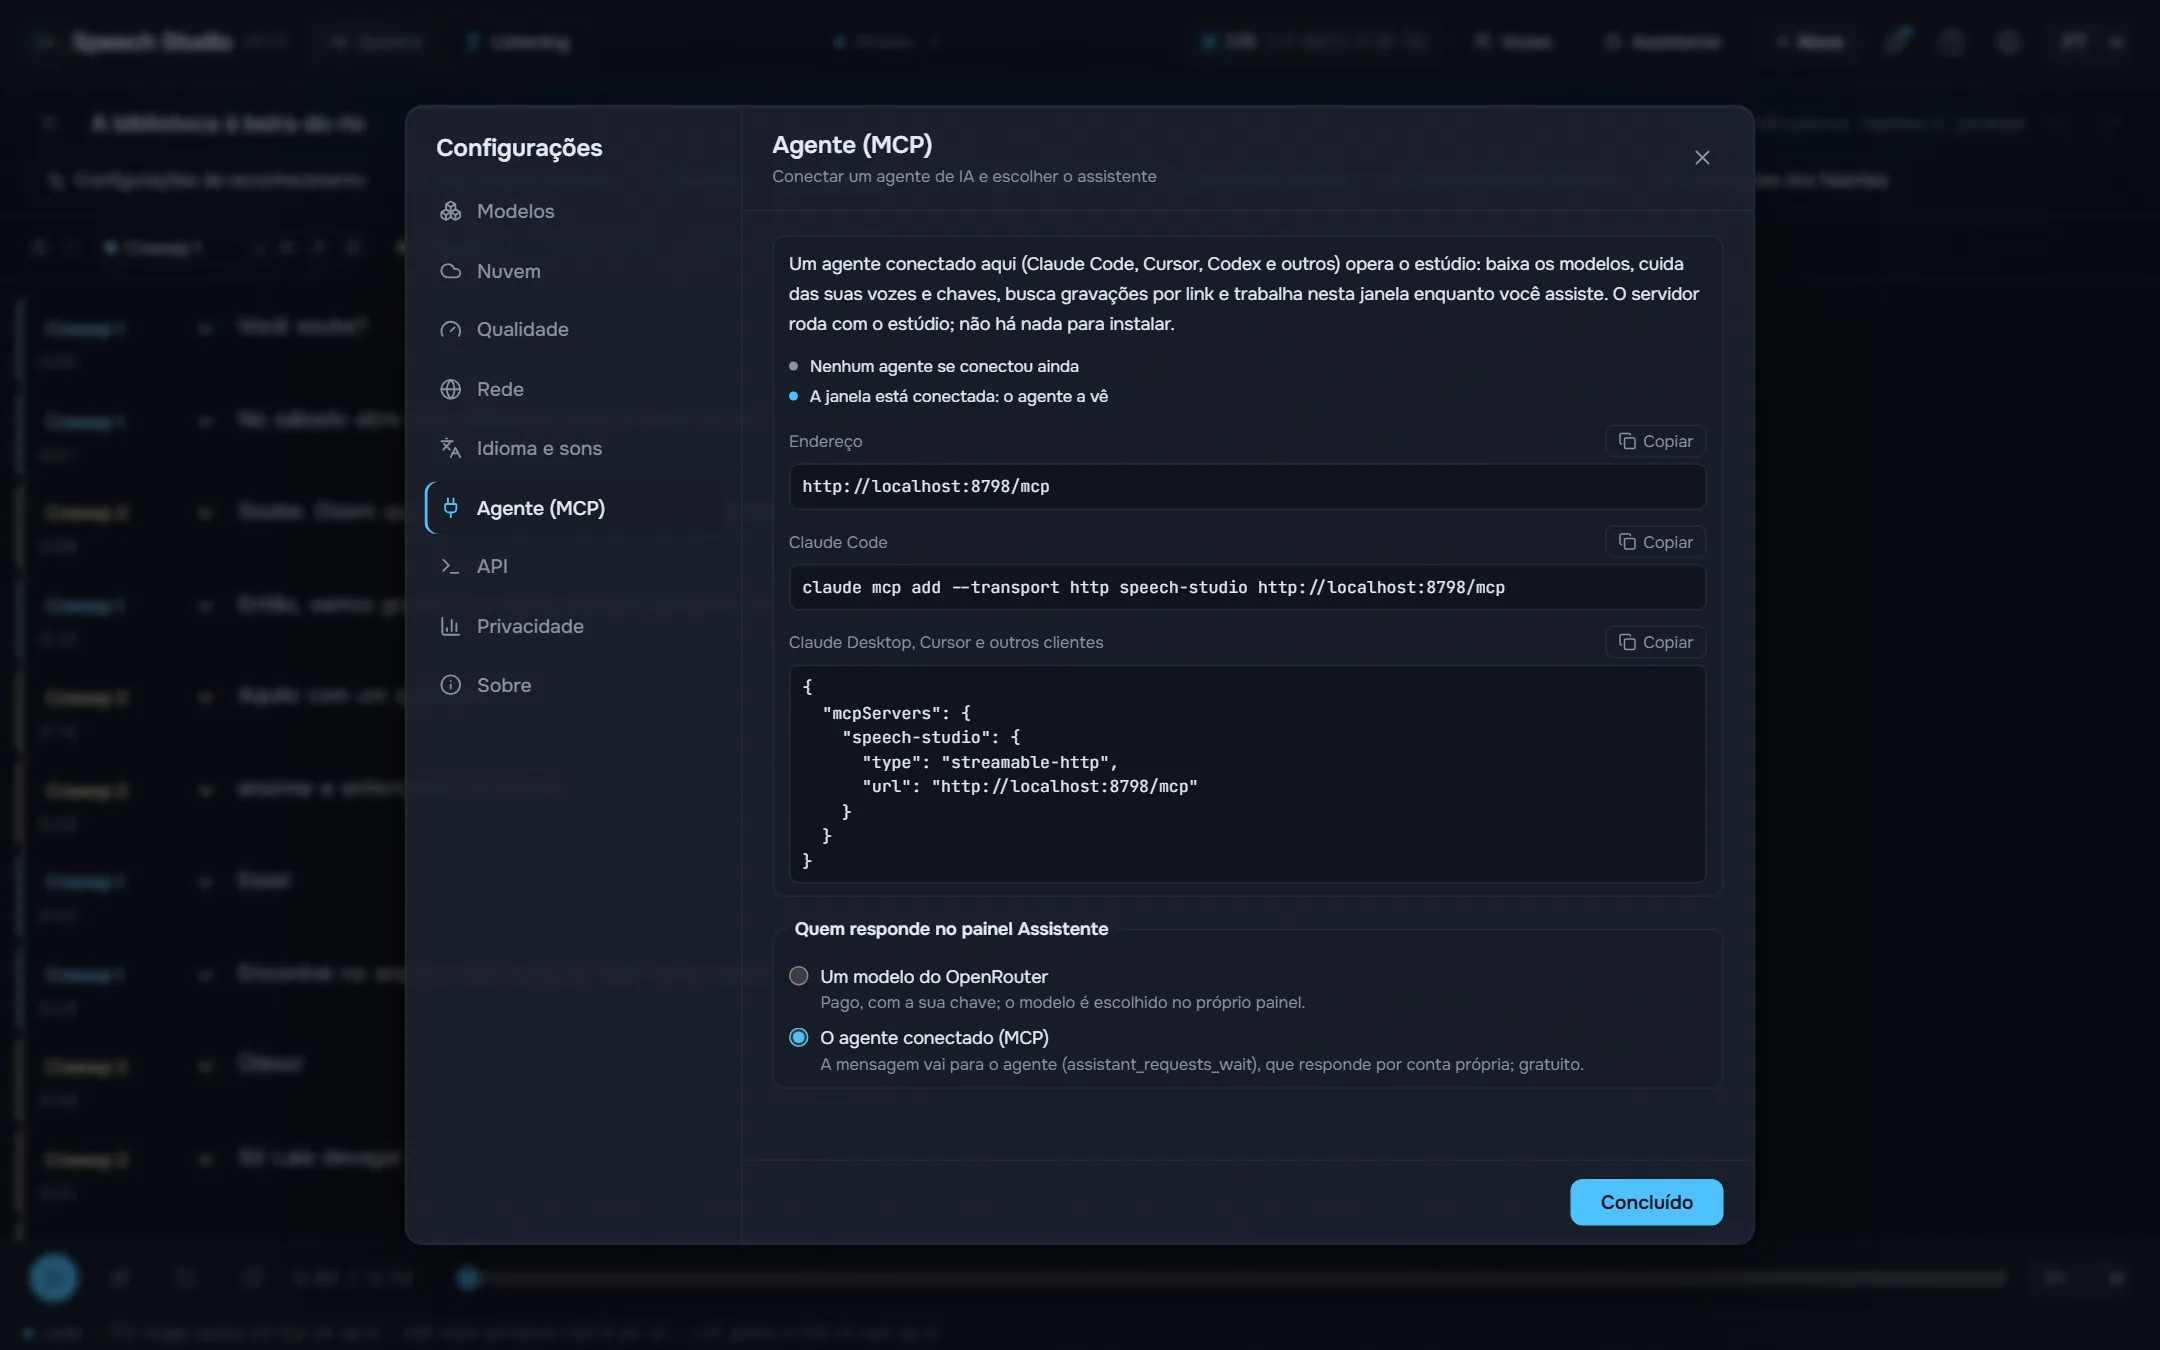Click 'A janela está conectada' status line
The height and width of the screenshot is (1350, 2160).
[959, 396]
